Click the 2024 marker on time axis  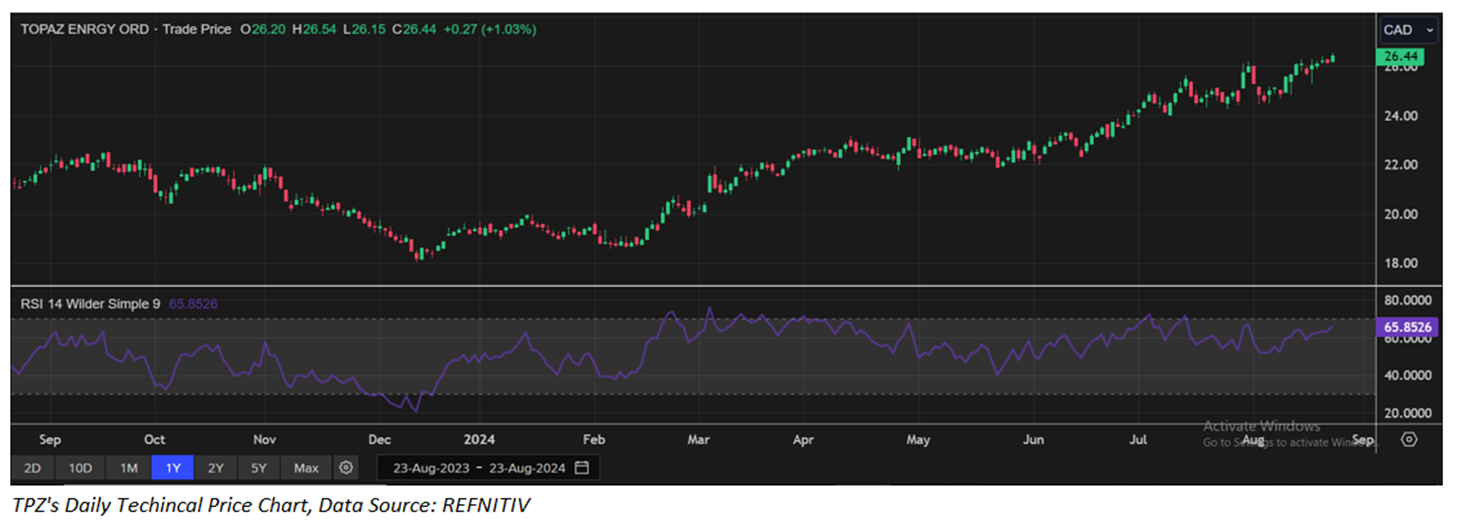pos(478,439)
